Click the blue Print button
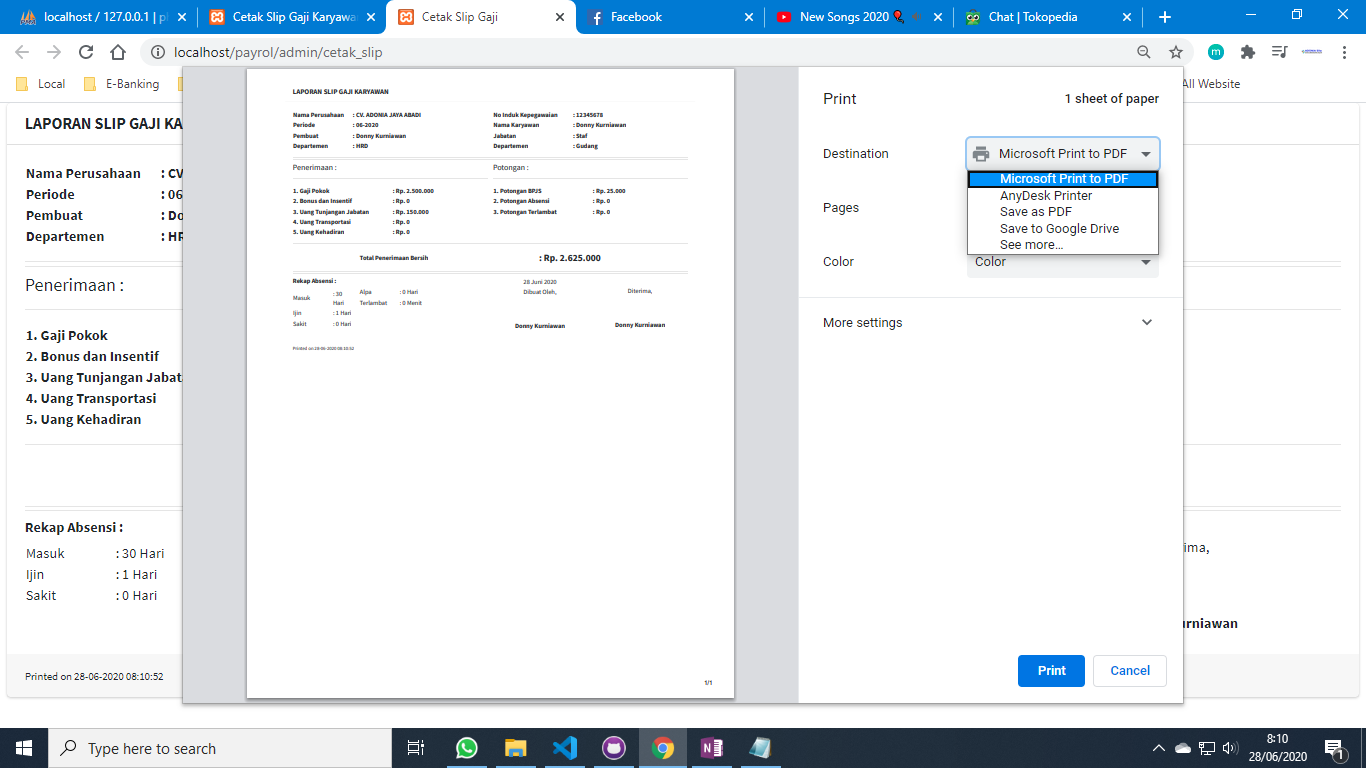The height and width of the screenshot is (768, 1366). coord(1051,671)
